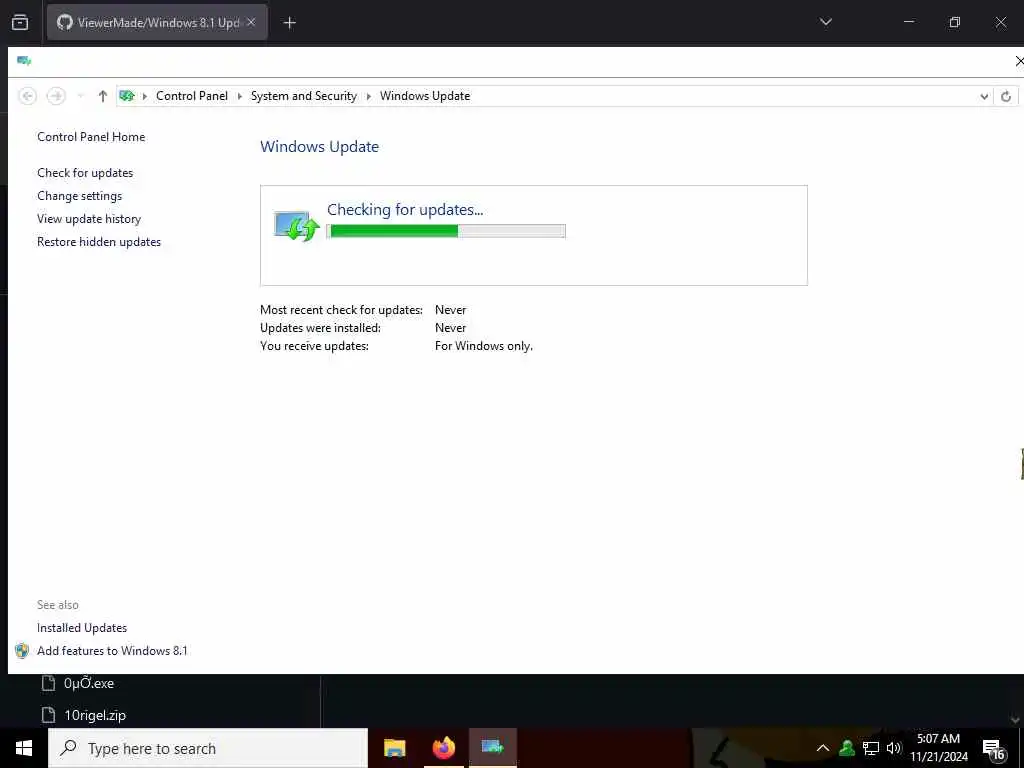
Task: Expand the root breadcrumb arrow before Control Panel
Action: (x=144, y=96)
